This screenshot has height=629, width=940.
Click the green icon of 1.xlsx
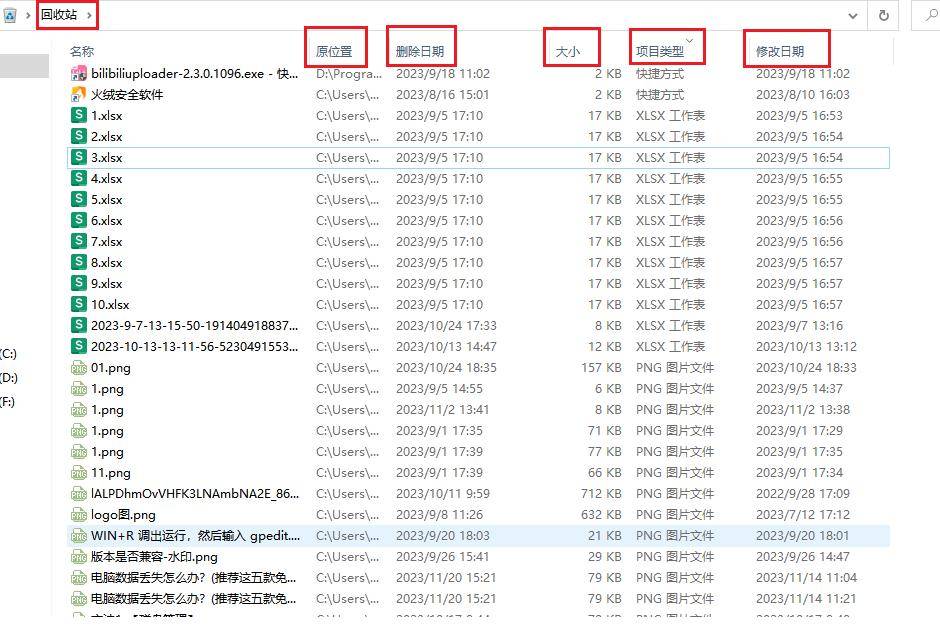click(79, 115)
